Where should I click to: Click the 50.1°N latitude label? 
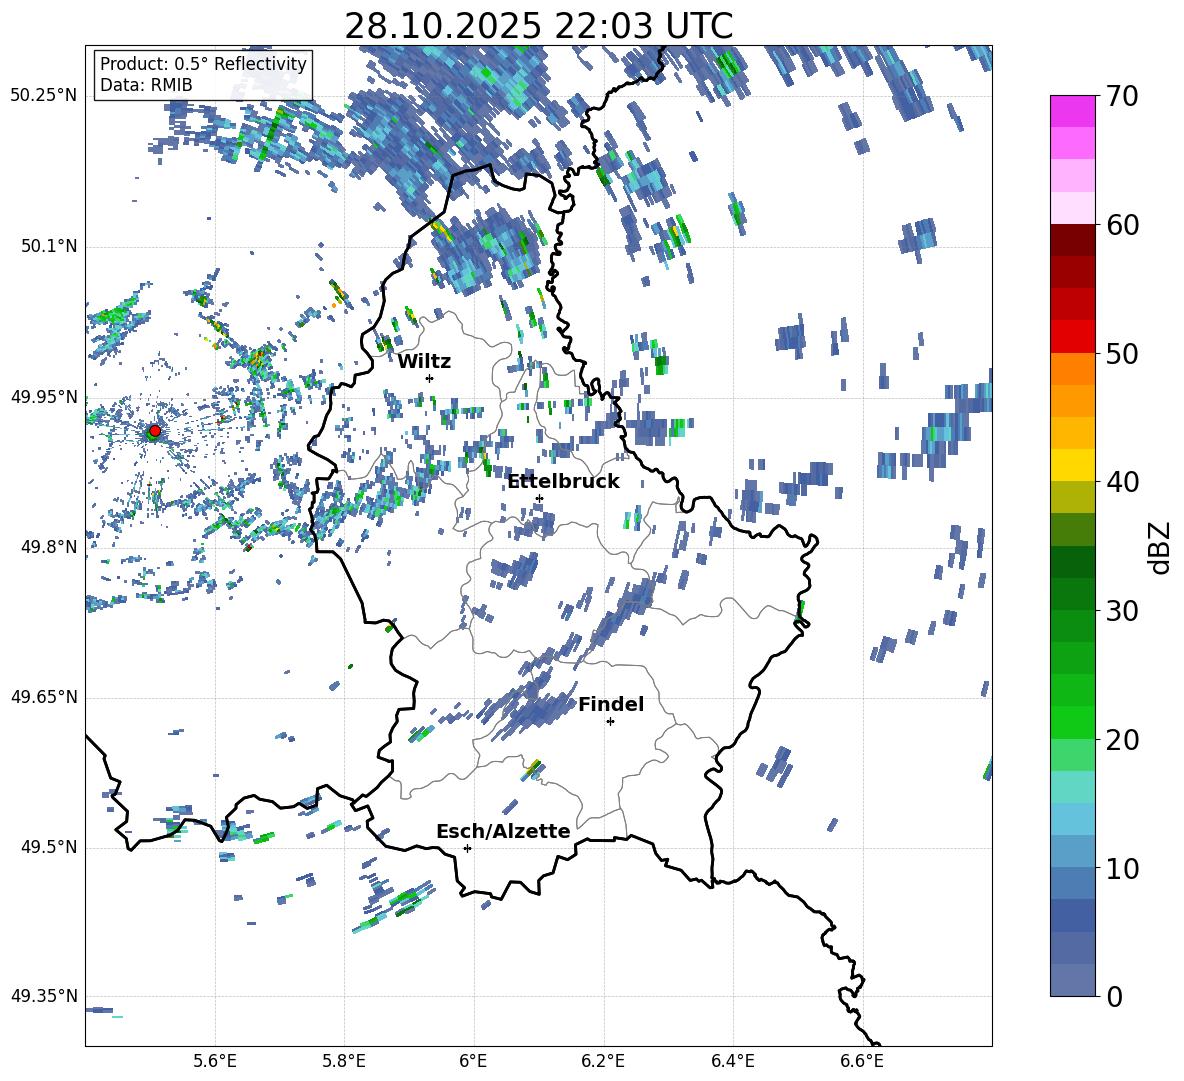pos(49,246)
